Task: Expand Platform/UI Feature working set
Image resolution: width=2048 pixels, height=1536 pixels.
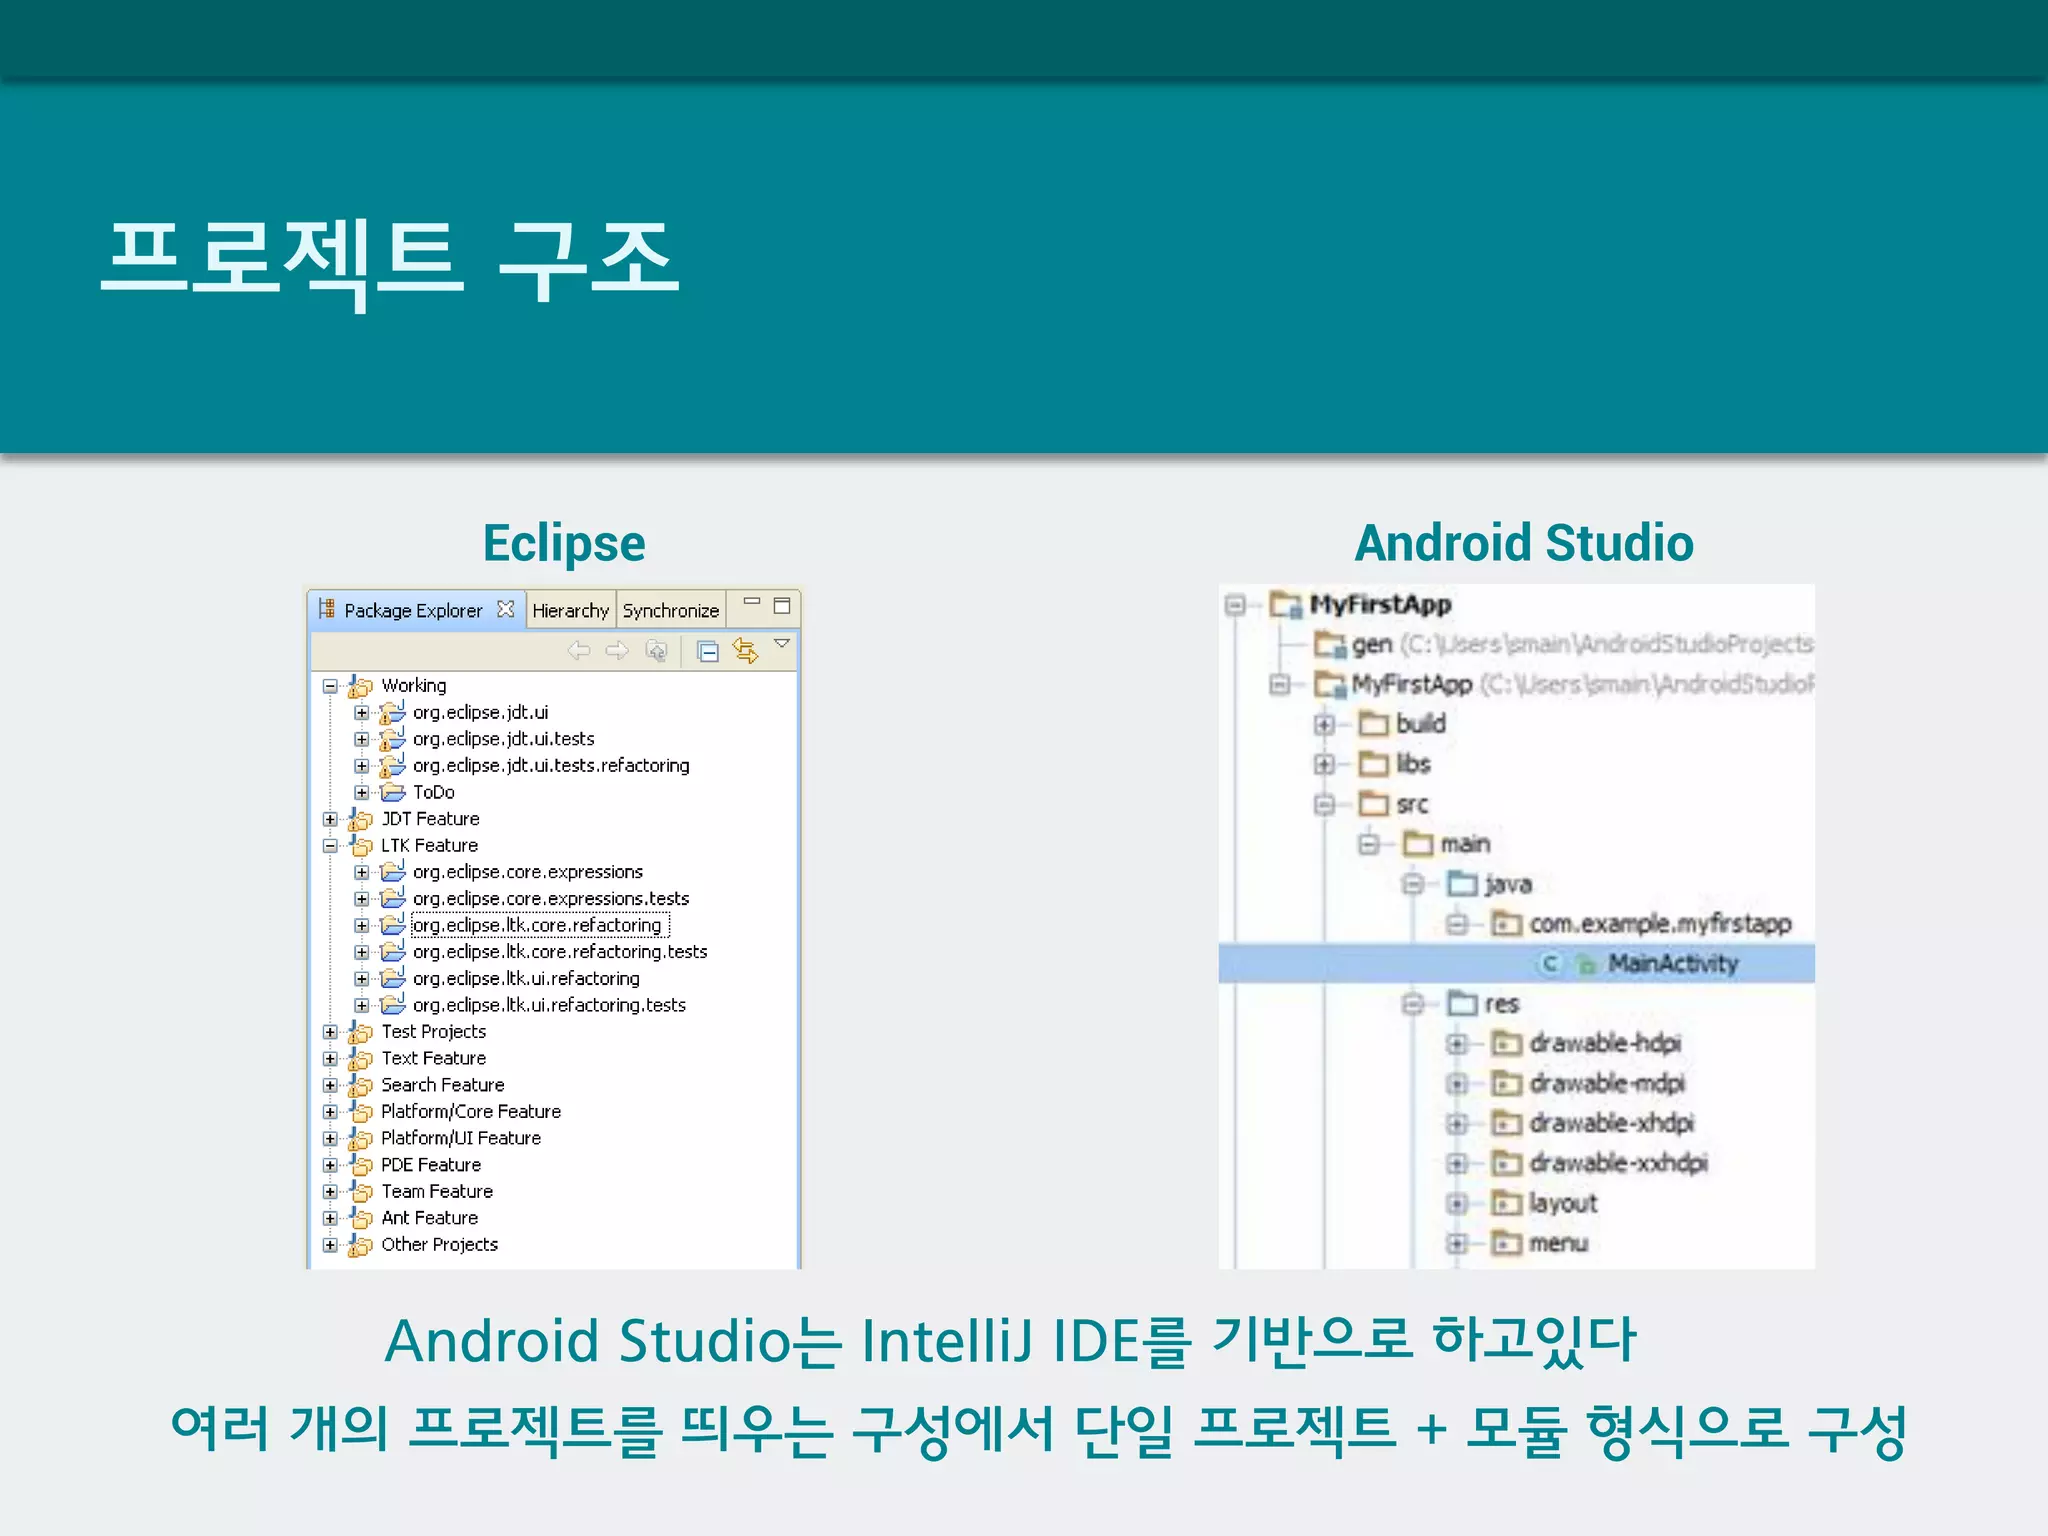Action: pos(330,1139)
